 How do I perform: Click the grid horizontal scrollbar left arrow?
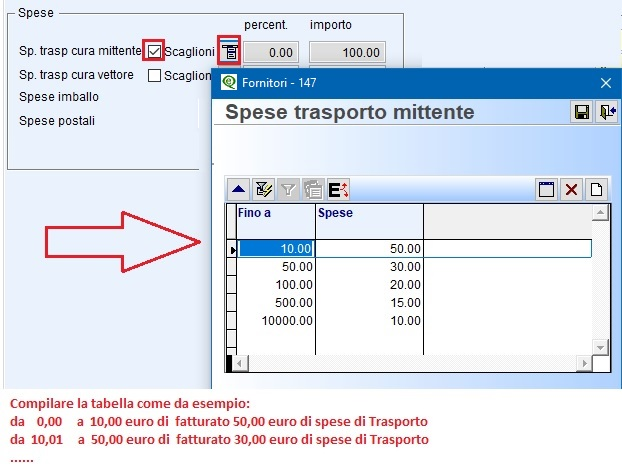click(240, 363)
